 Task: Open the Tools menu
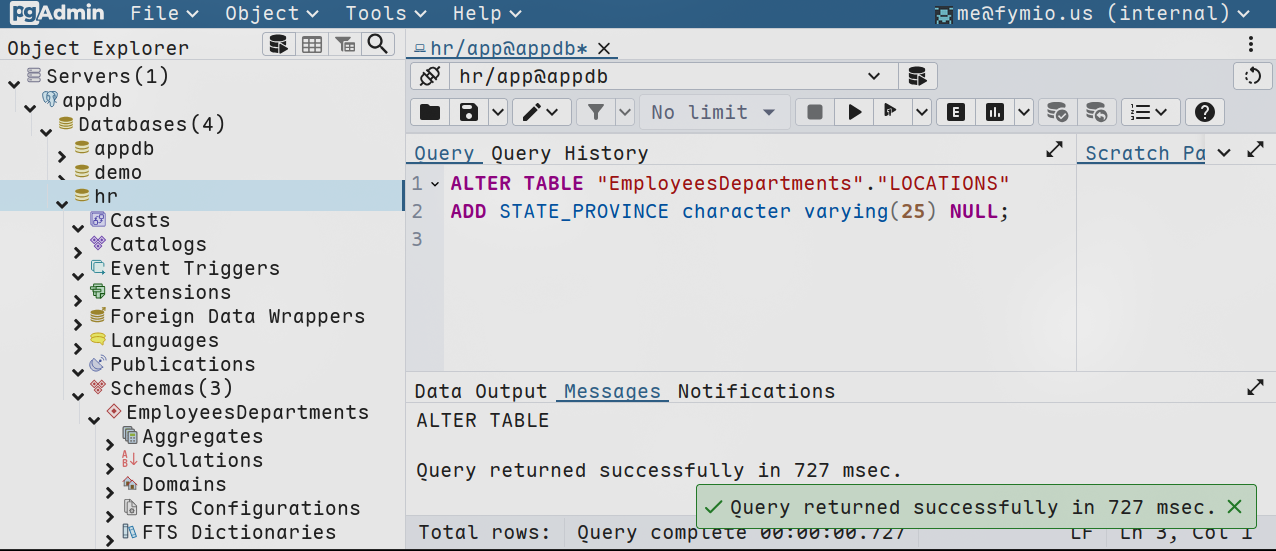383,13
